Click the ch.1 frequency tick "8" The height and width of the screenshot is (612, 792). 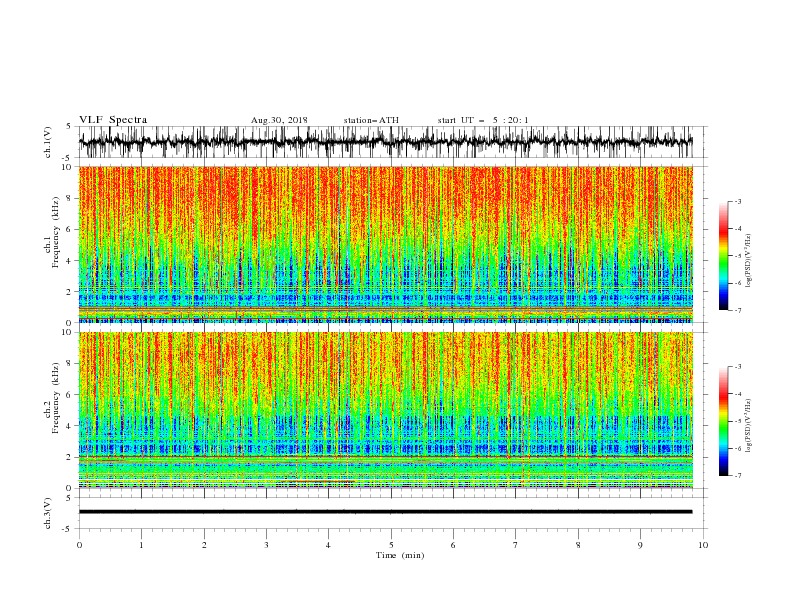(x=70, y=198)
